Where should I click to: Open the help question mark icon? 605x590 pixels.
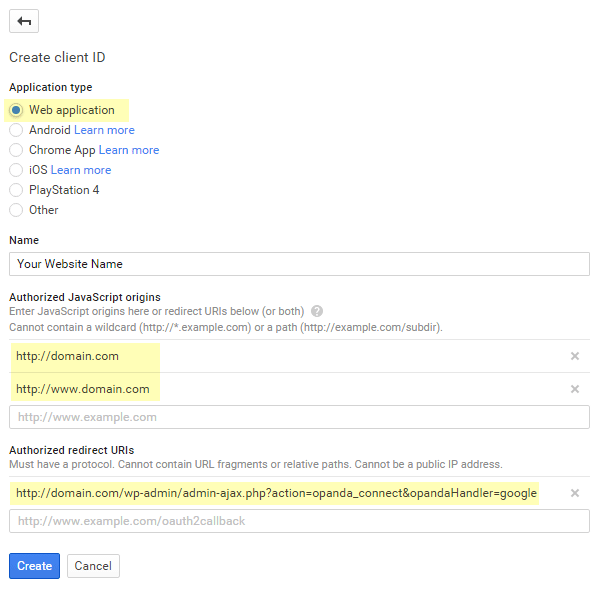(317, 311)
